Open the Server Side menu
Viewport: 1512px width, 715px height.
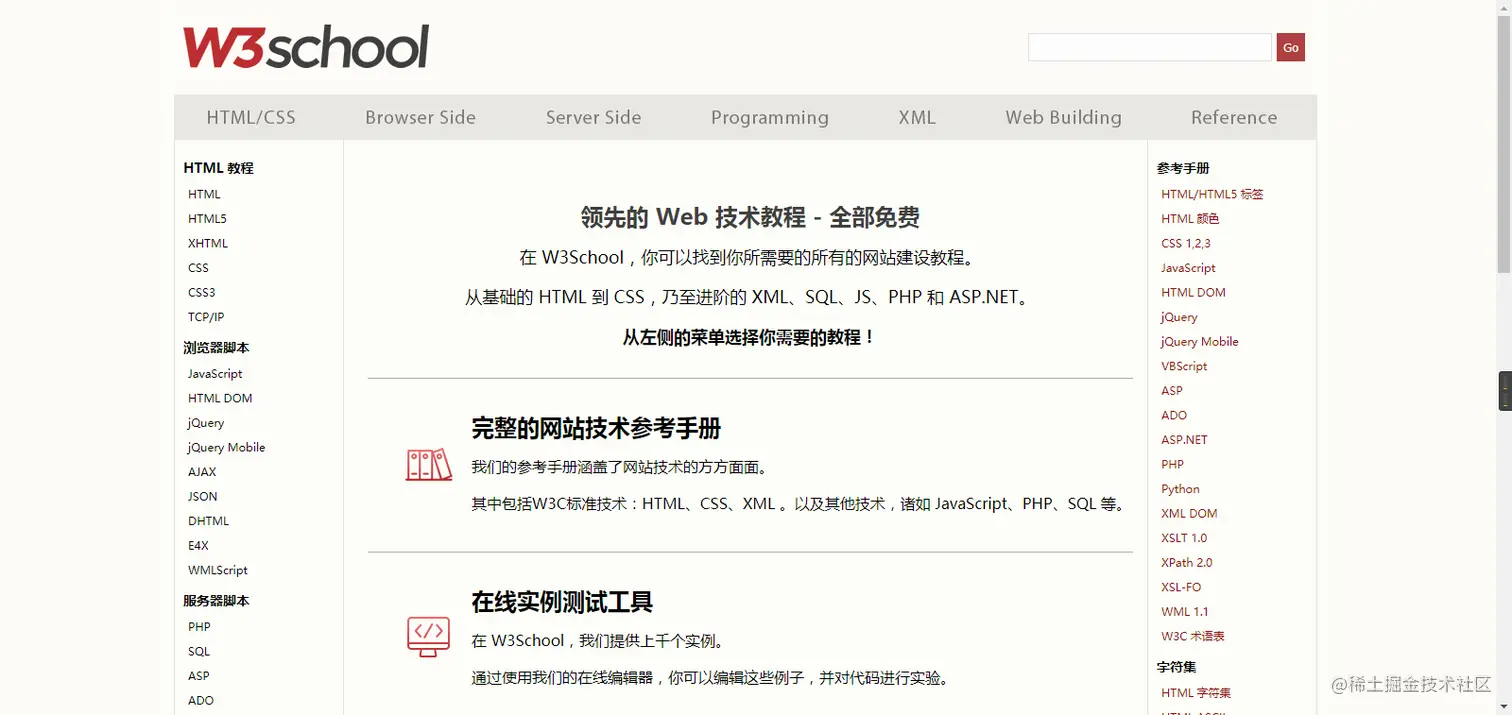(x=593, y=117)
